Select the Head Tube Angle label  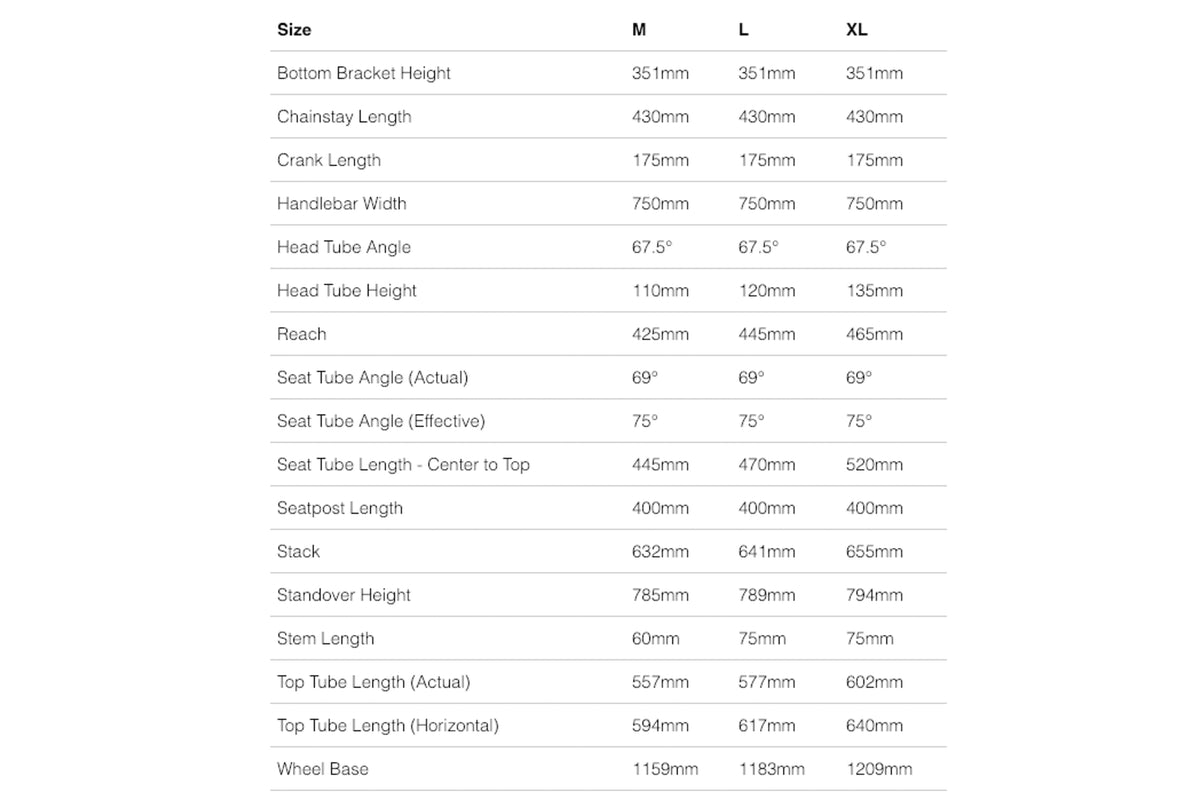pyautogui.click(x=343, y=247)
